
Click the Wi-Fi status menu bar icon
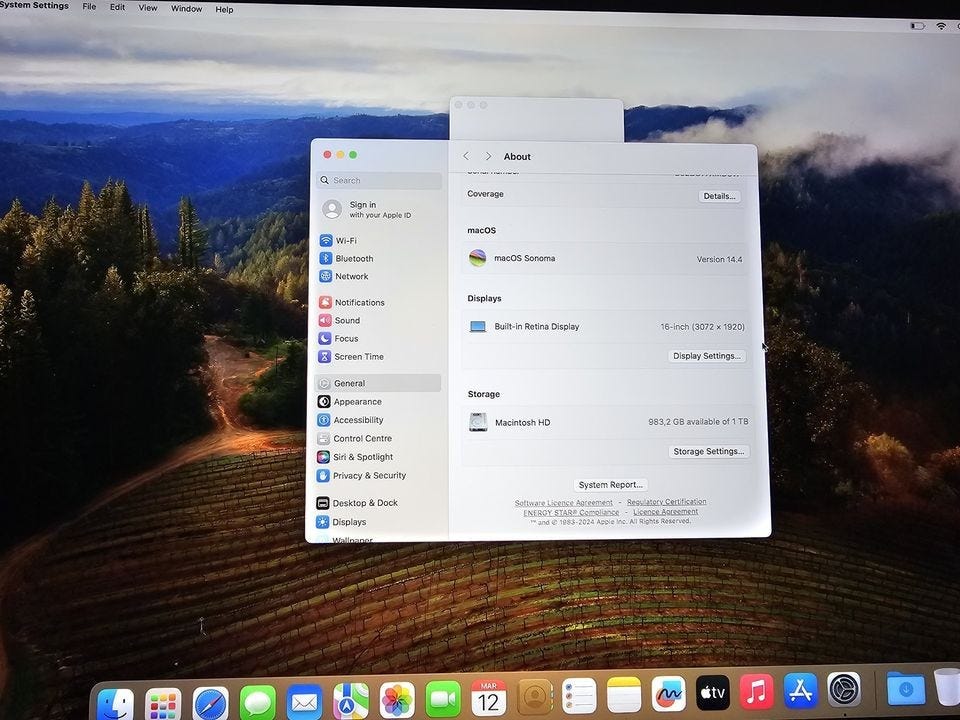pos(941,26)
